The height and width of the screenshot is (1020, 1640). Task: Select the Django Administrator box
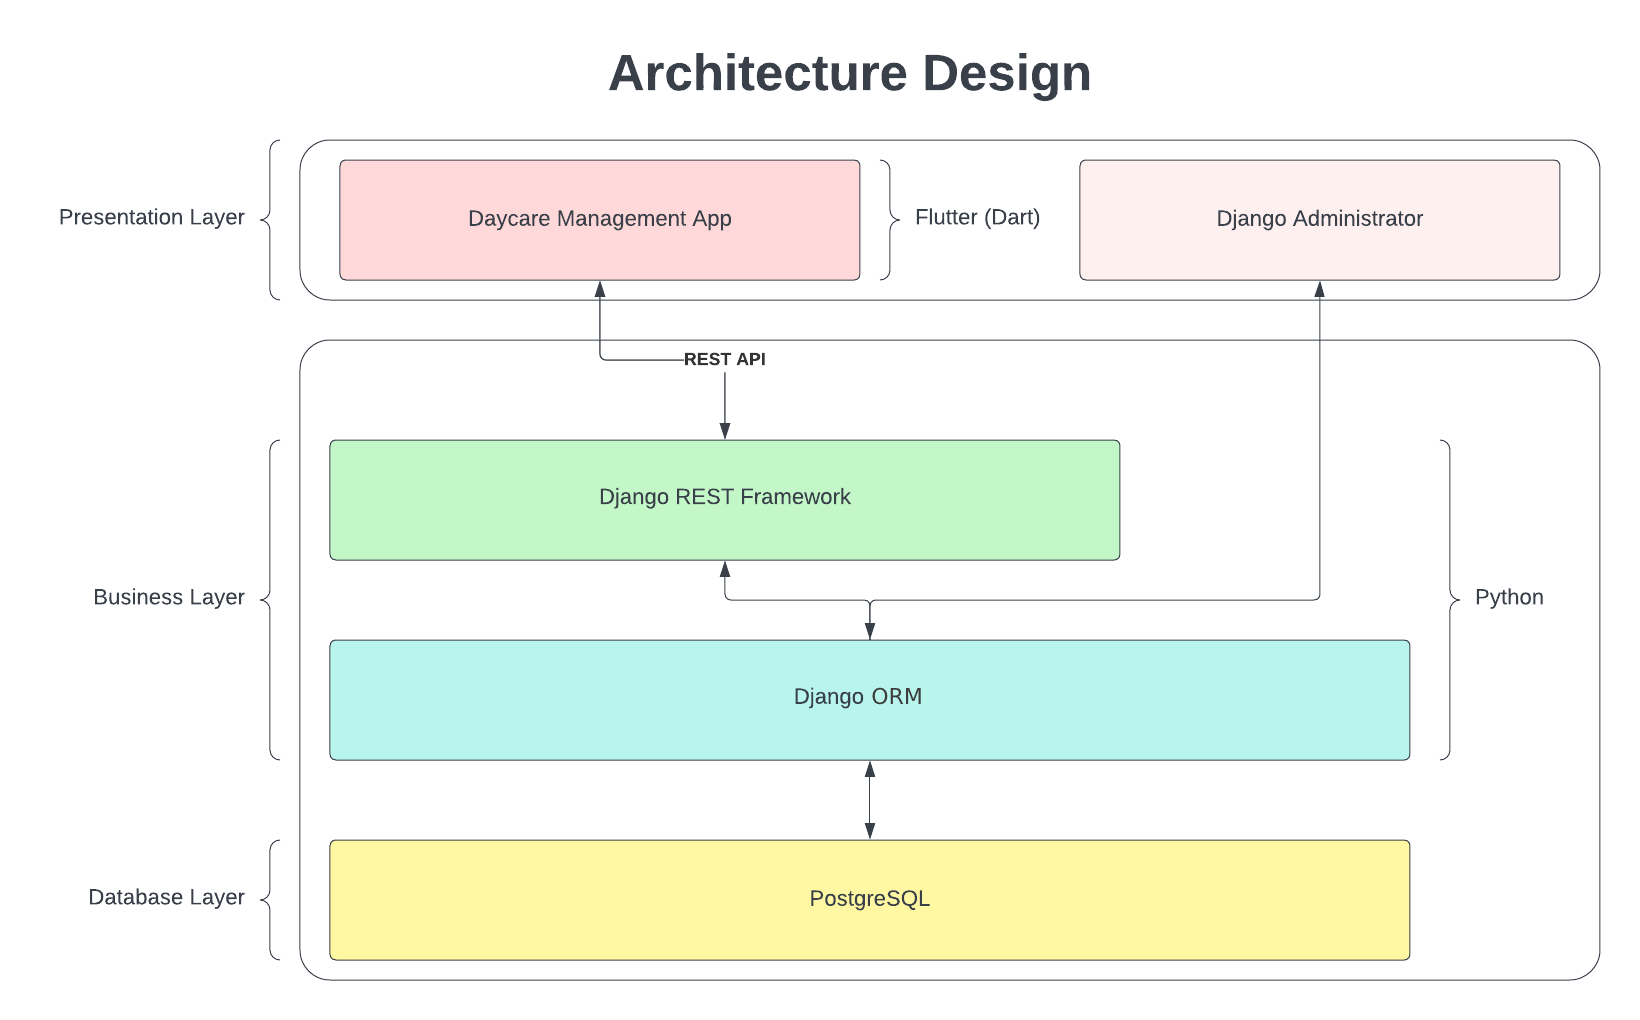(1320, 220)
